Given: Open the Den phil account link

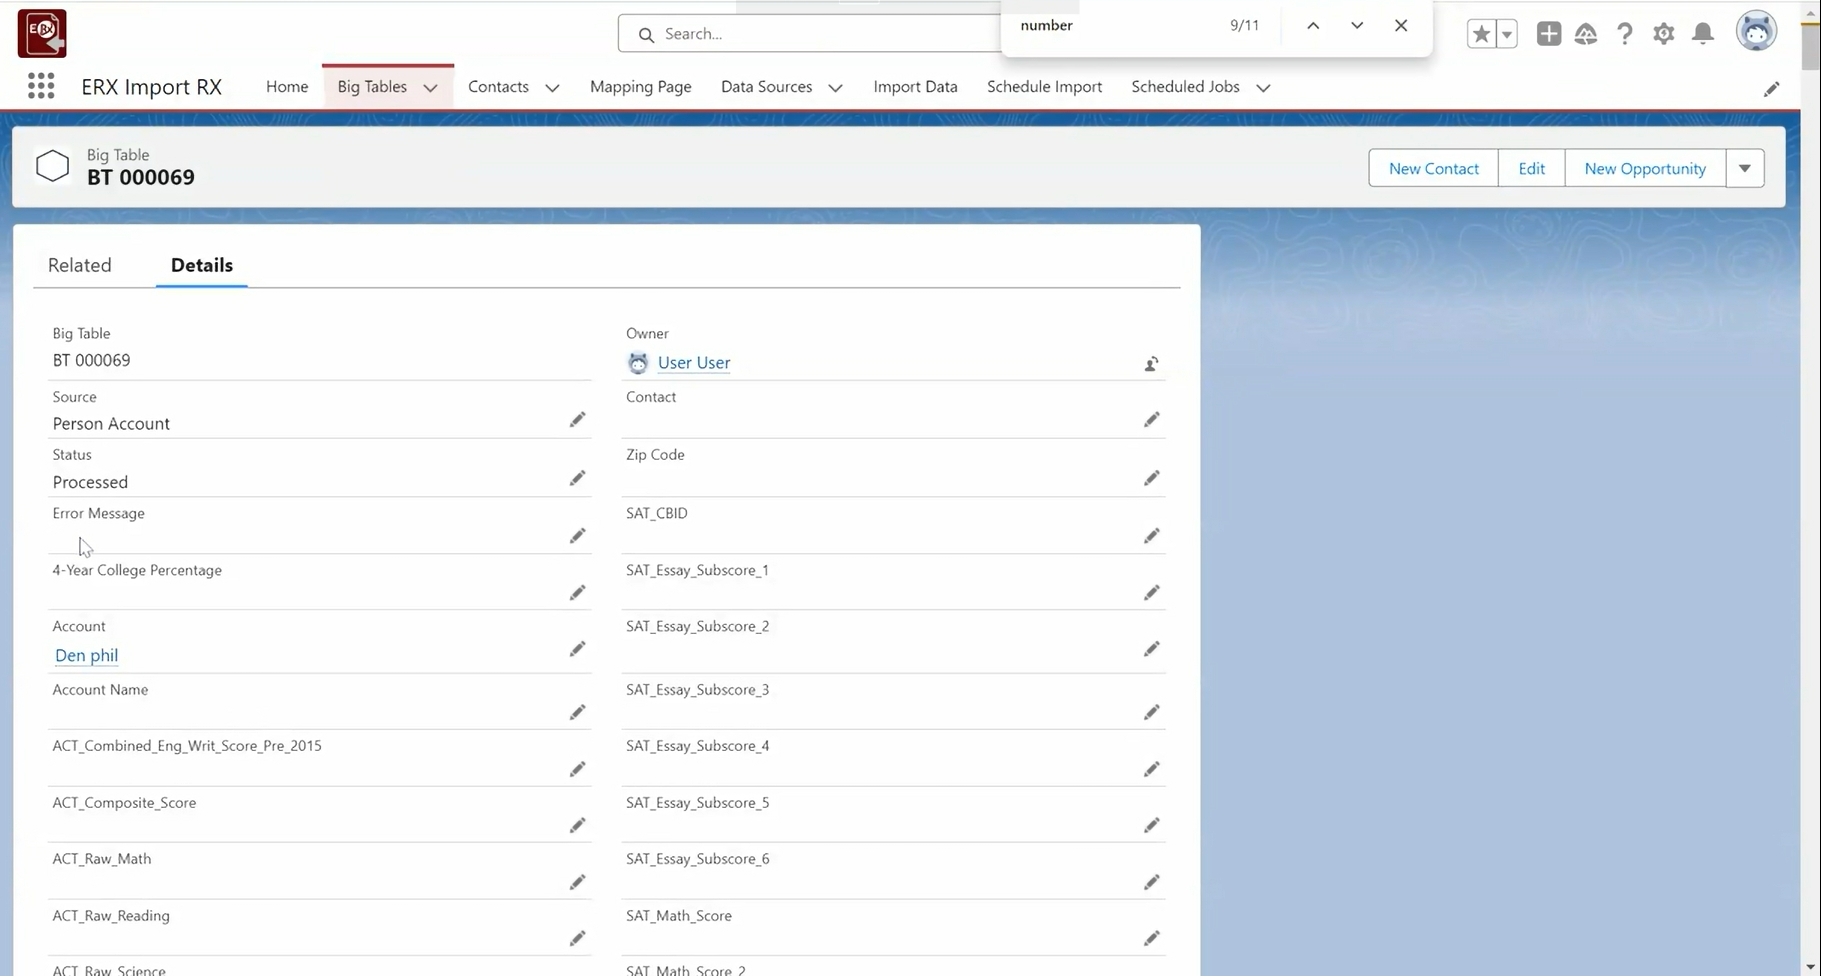Looking at the screenshot, I should click(87, 655).
